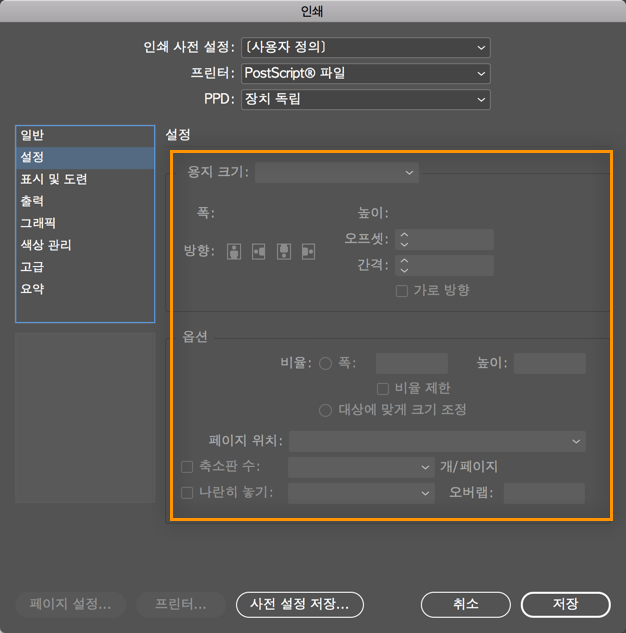Click the 비율 폭 input field
Screen dimensions: 626x633
click(412, 363)
